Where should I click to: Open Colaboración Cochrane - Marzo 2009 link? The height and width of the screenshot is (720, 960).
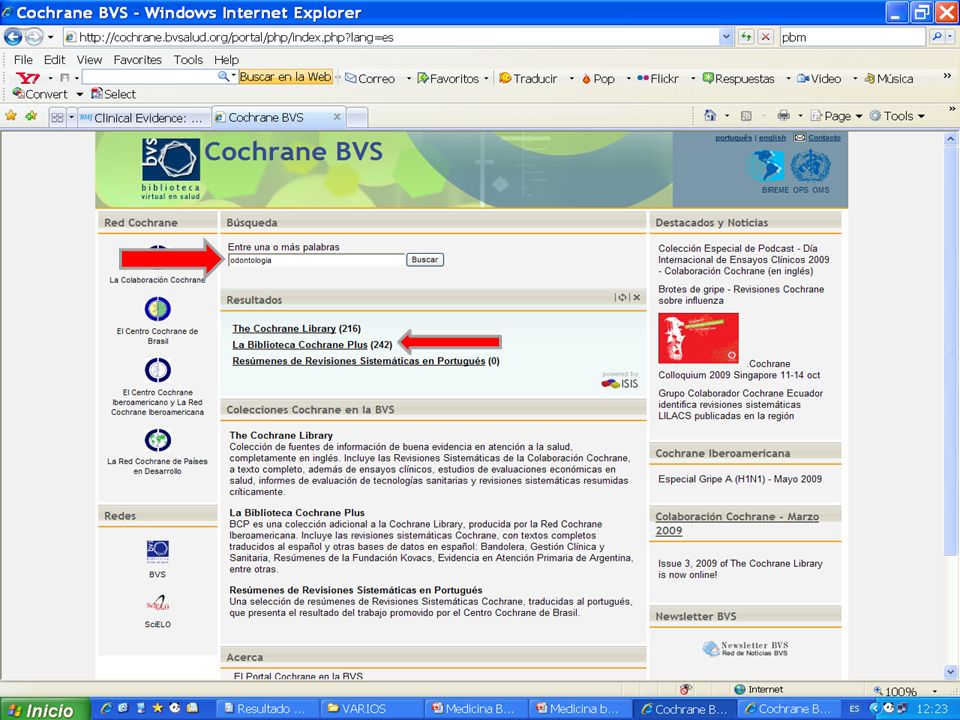[x=737, y=523]
